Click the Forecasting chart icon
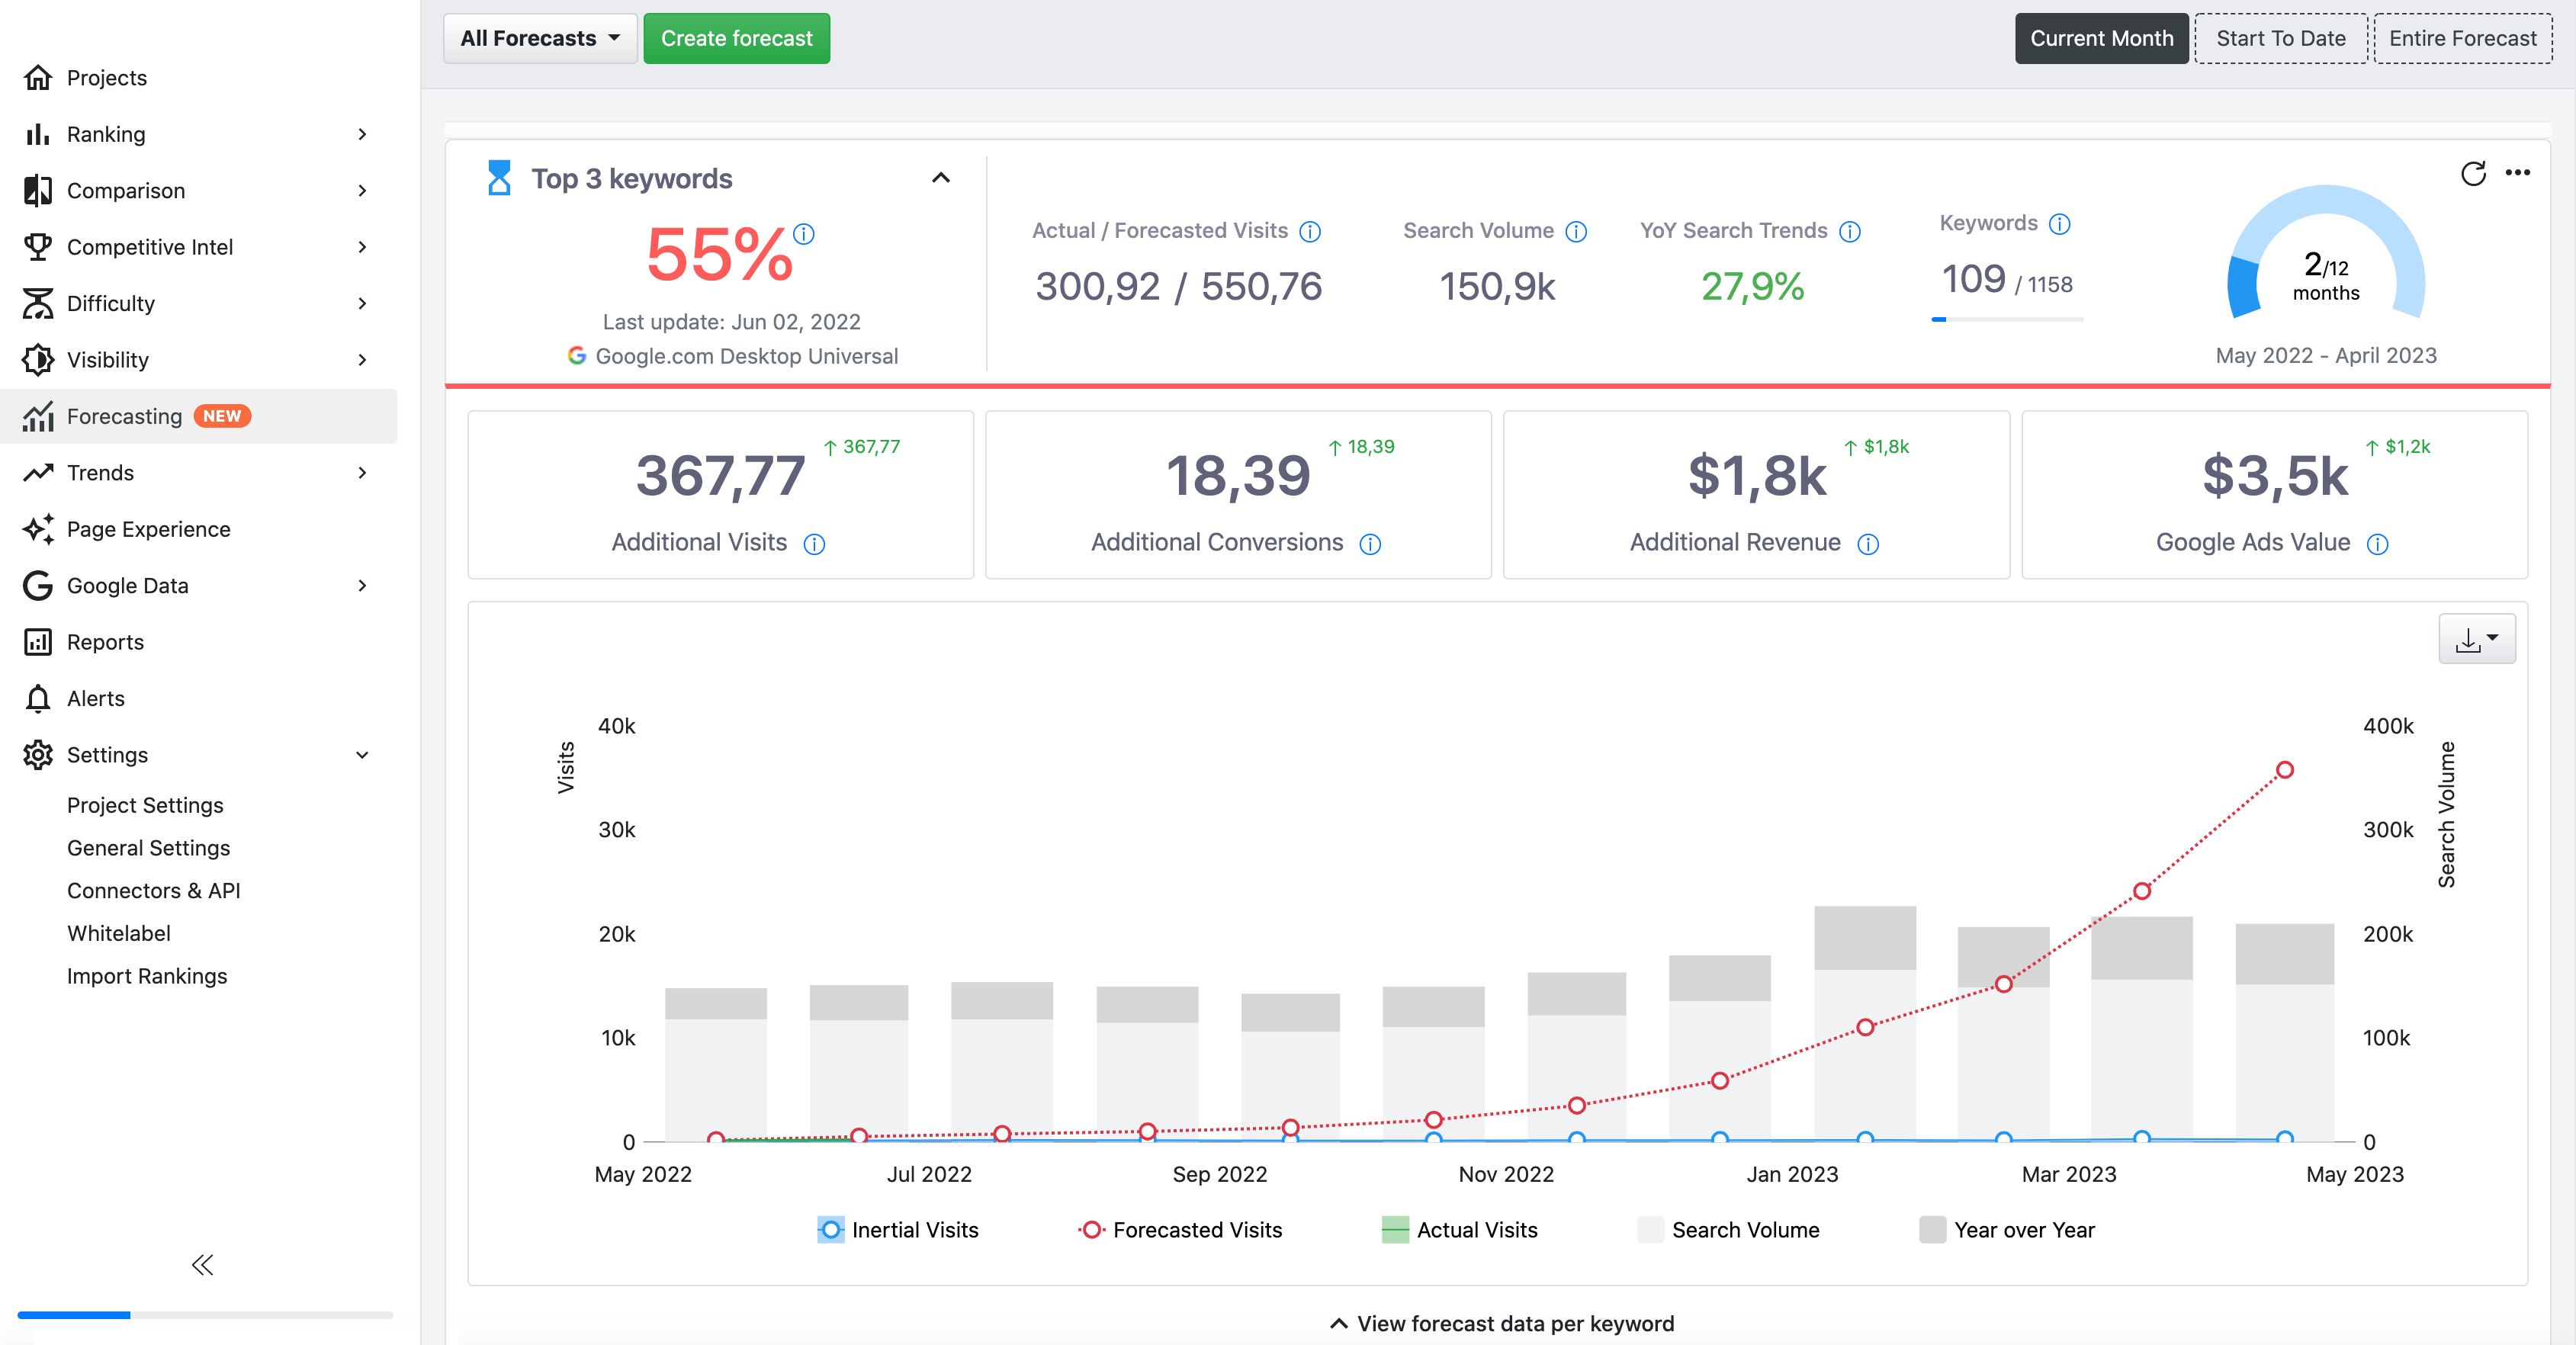The height and width of the screenshot is (1345, 2576). coord(38,416)
